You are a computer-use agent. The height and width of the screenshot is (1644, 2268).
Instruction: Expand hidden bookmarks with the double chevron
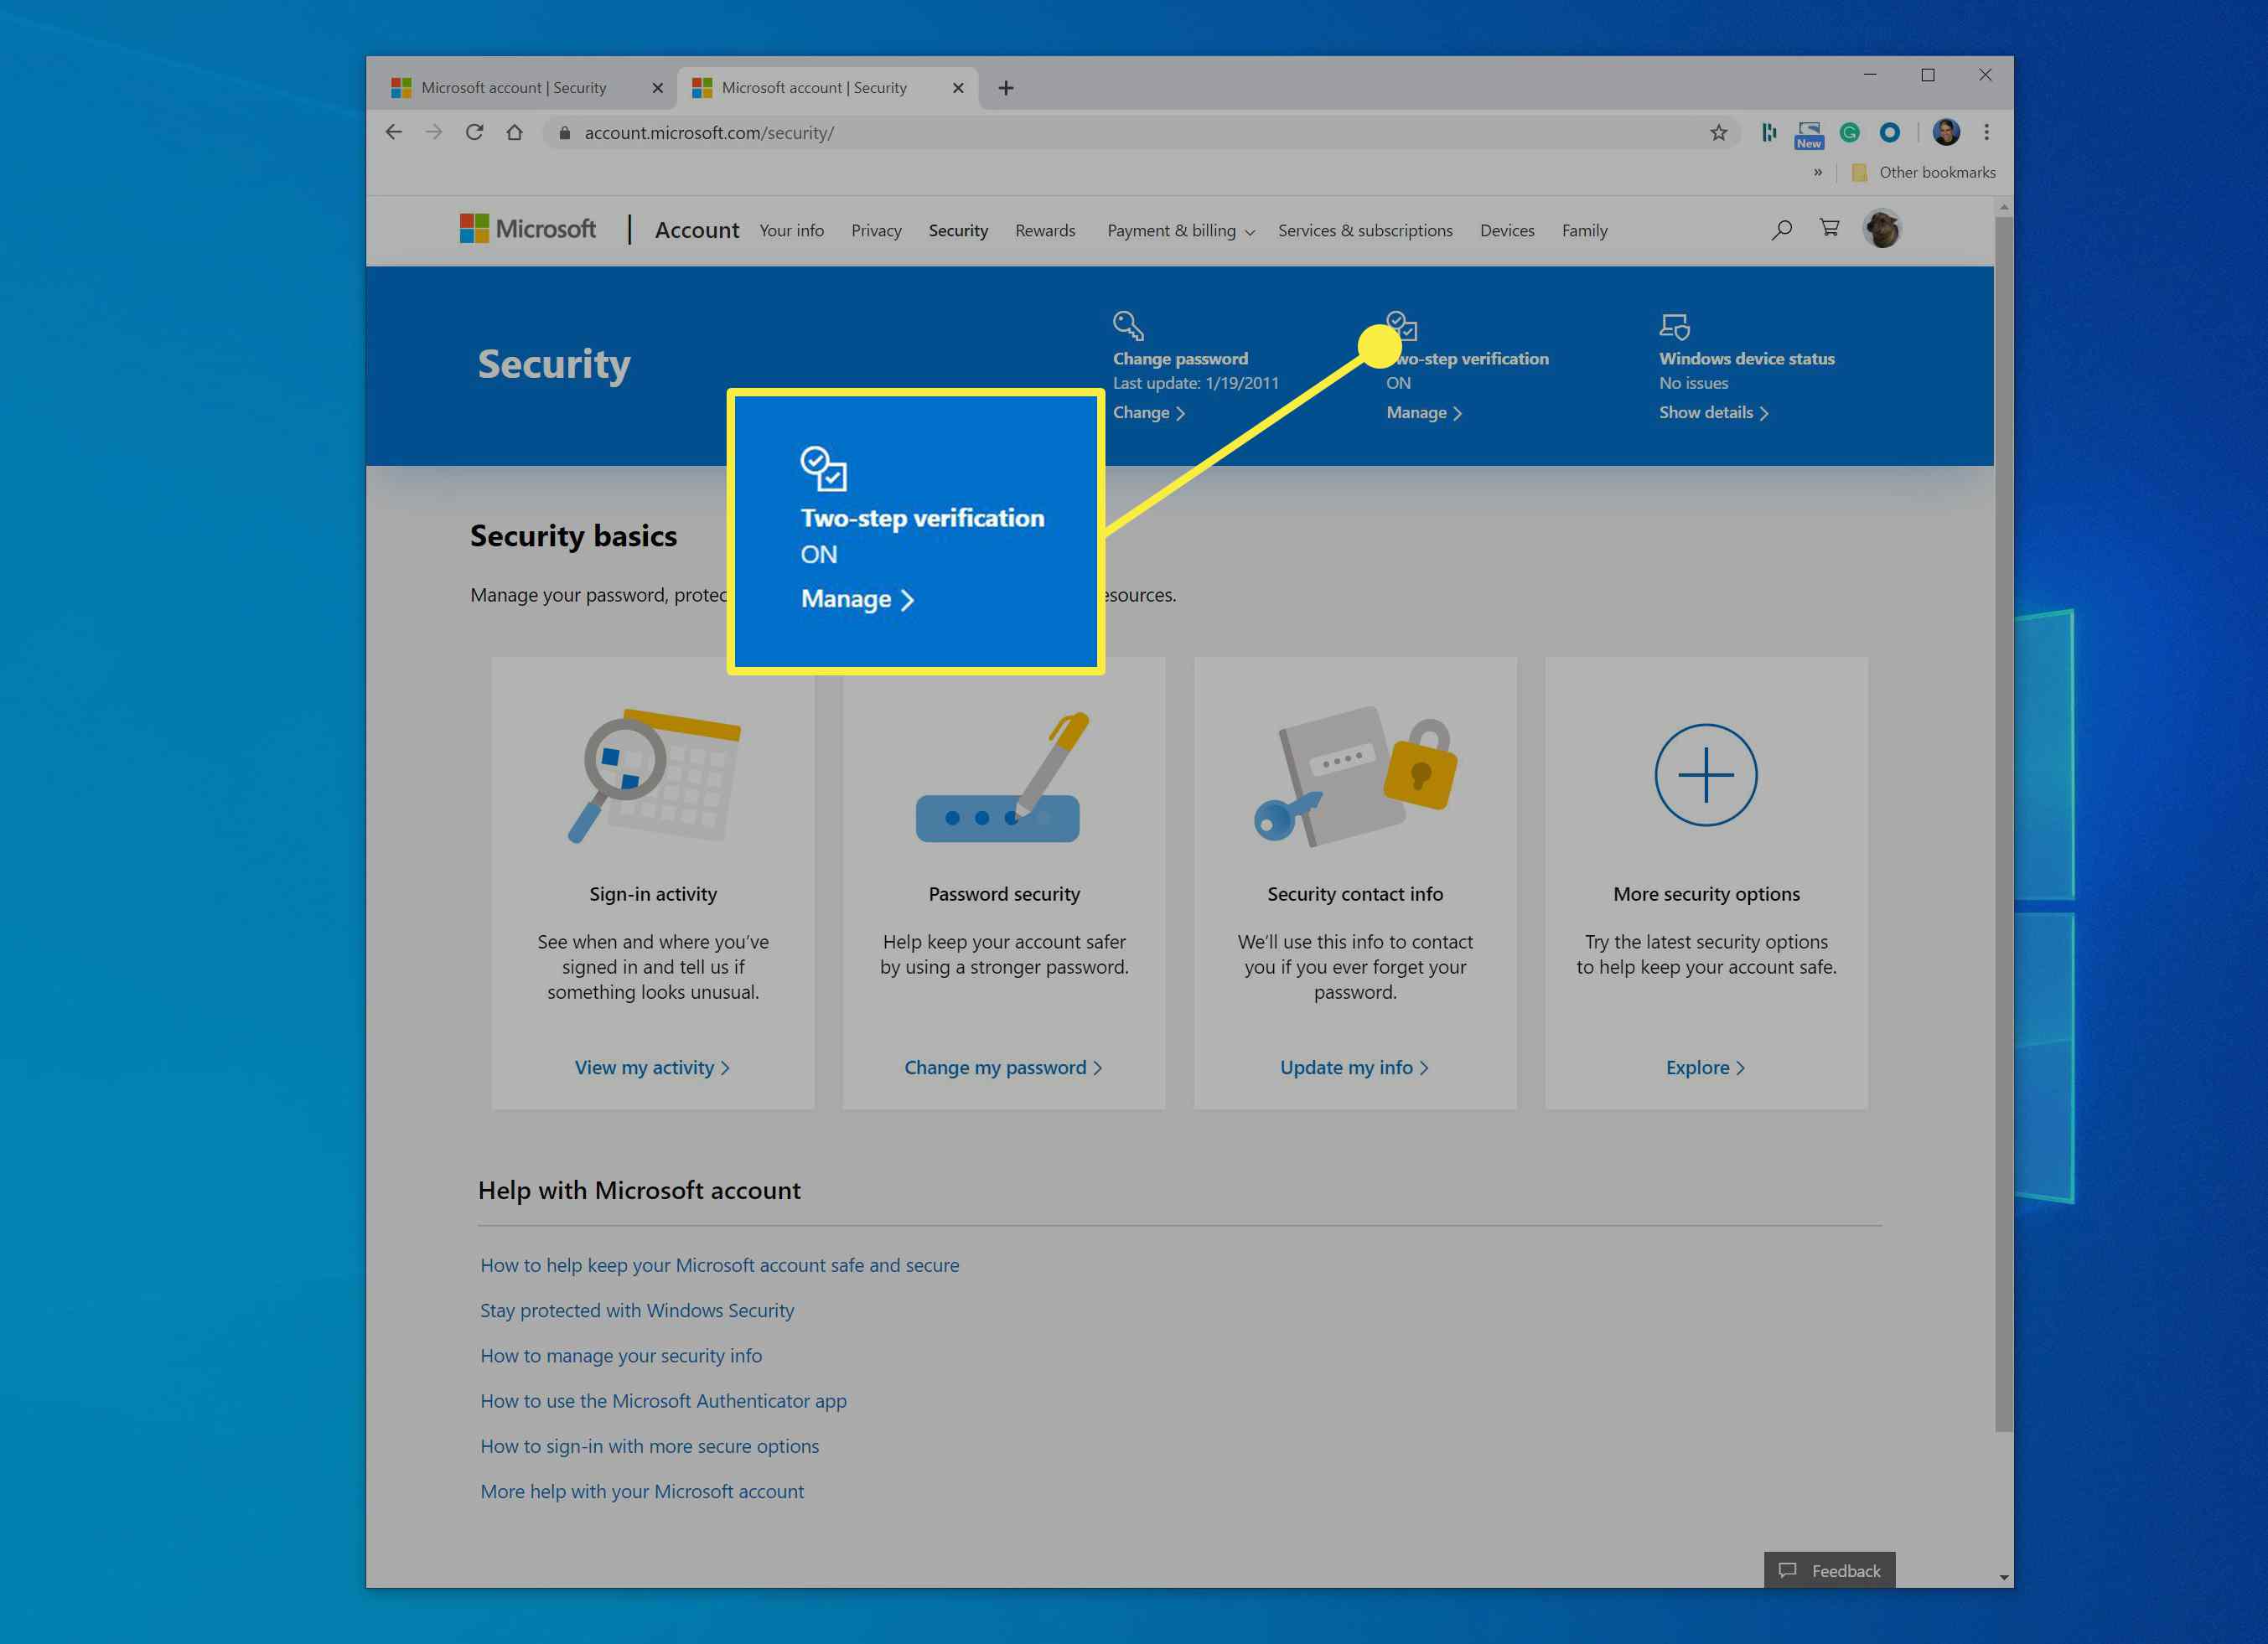(x=1817, y=172)
